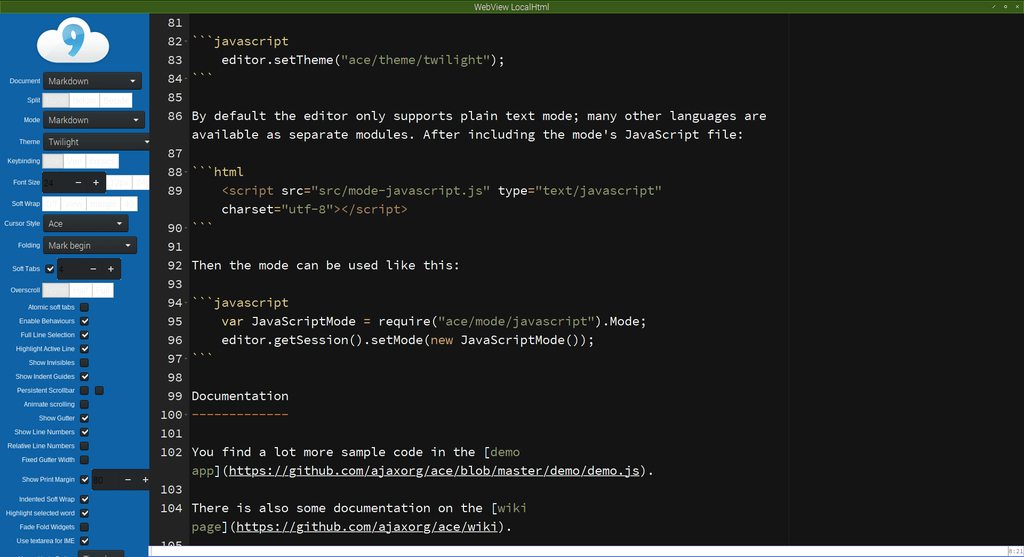Screen dimensions: 1024x557
Task: Decrease print margin column with minus
Action: (x=128, y=480)
